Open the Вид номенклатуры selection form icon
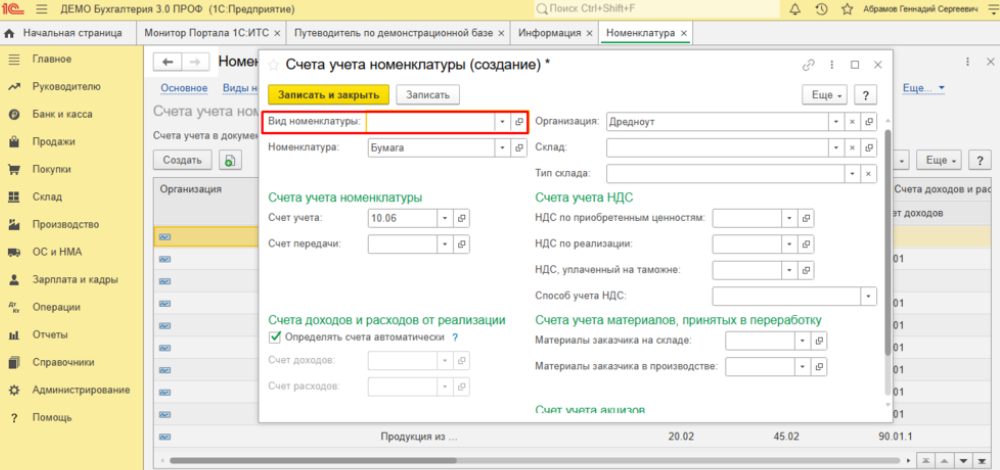 (x=519, y=121)
